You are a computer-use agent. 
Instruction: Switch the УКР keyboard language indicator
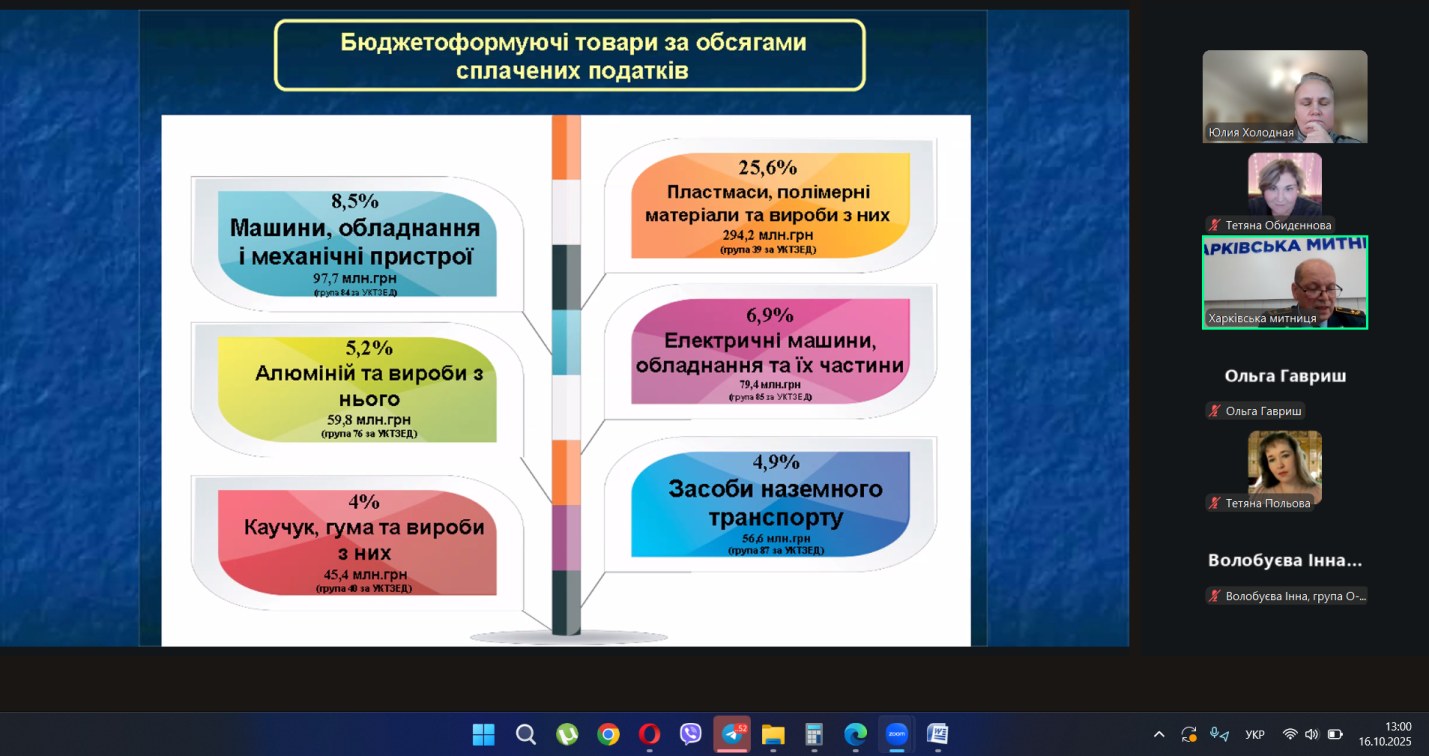pyautogui.click(x=1255, y=735)
